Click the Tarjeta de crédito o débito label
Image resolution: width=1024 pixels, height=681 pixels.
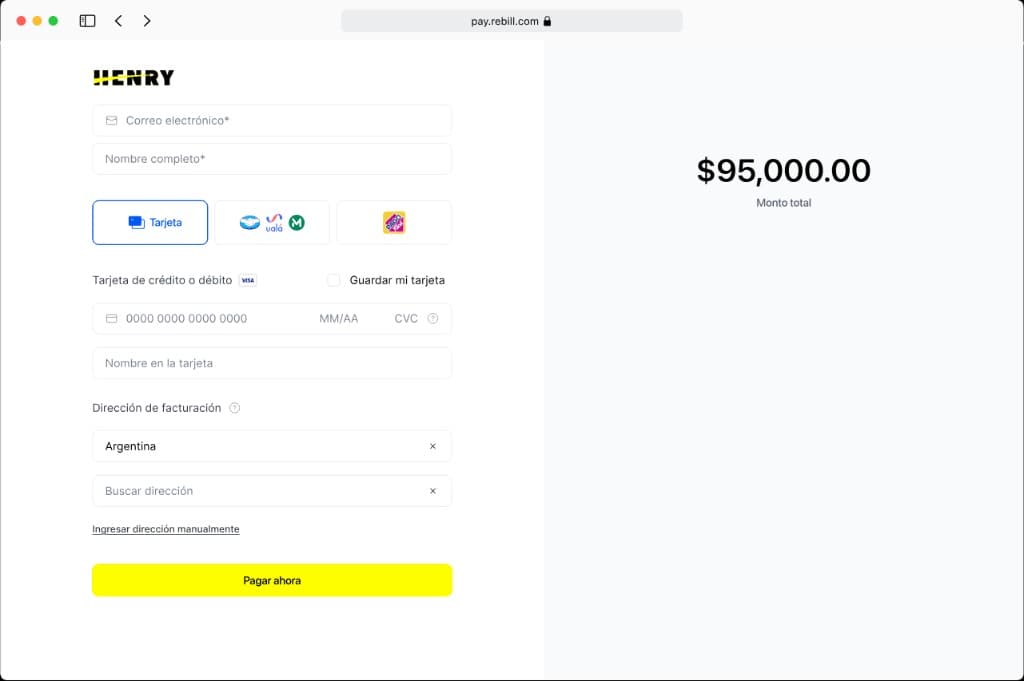point(162,280)
